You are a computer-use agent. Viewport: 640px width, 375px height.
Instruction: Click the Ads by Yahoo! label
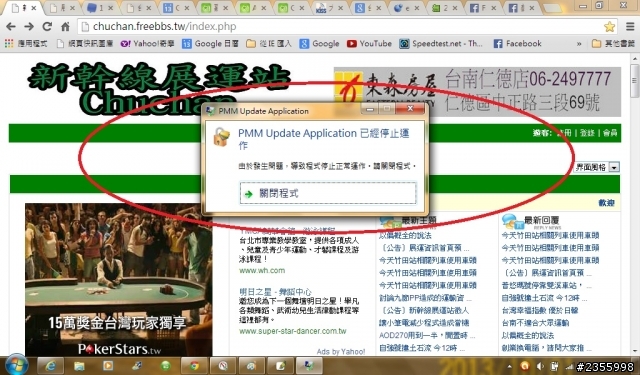point(341,352)
